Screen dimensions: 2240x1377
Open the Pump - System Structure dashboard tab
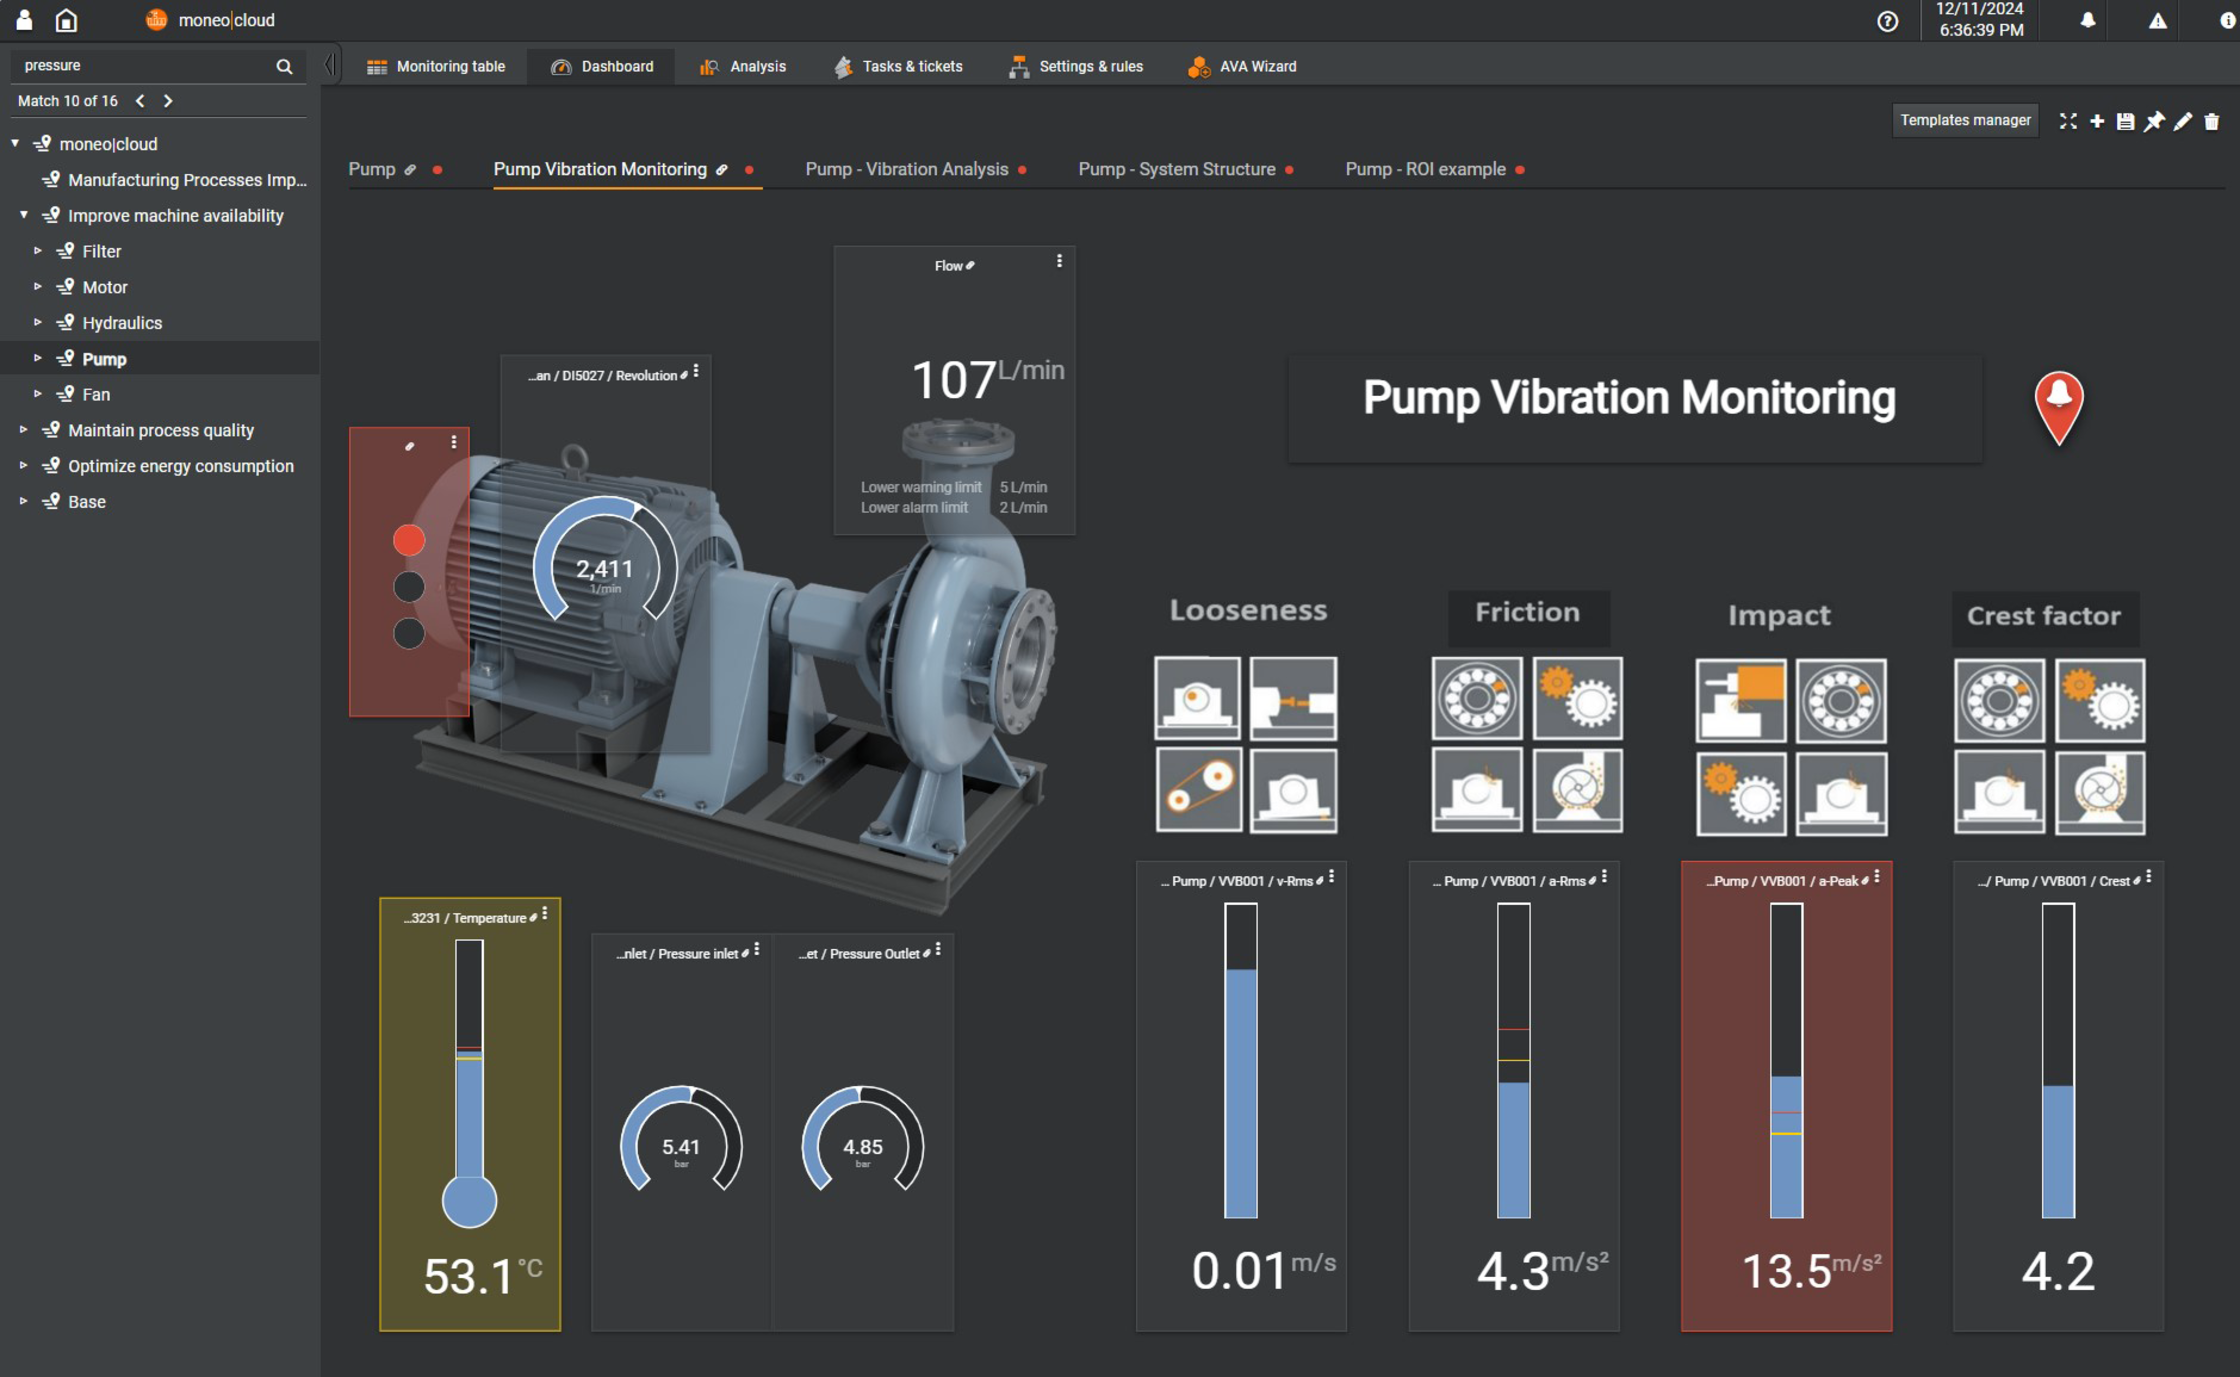click(x=1176, y=169)
